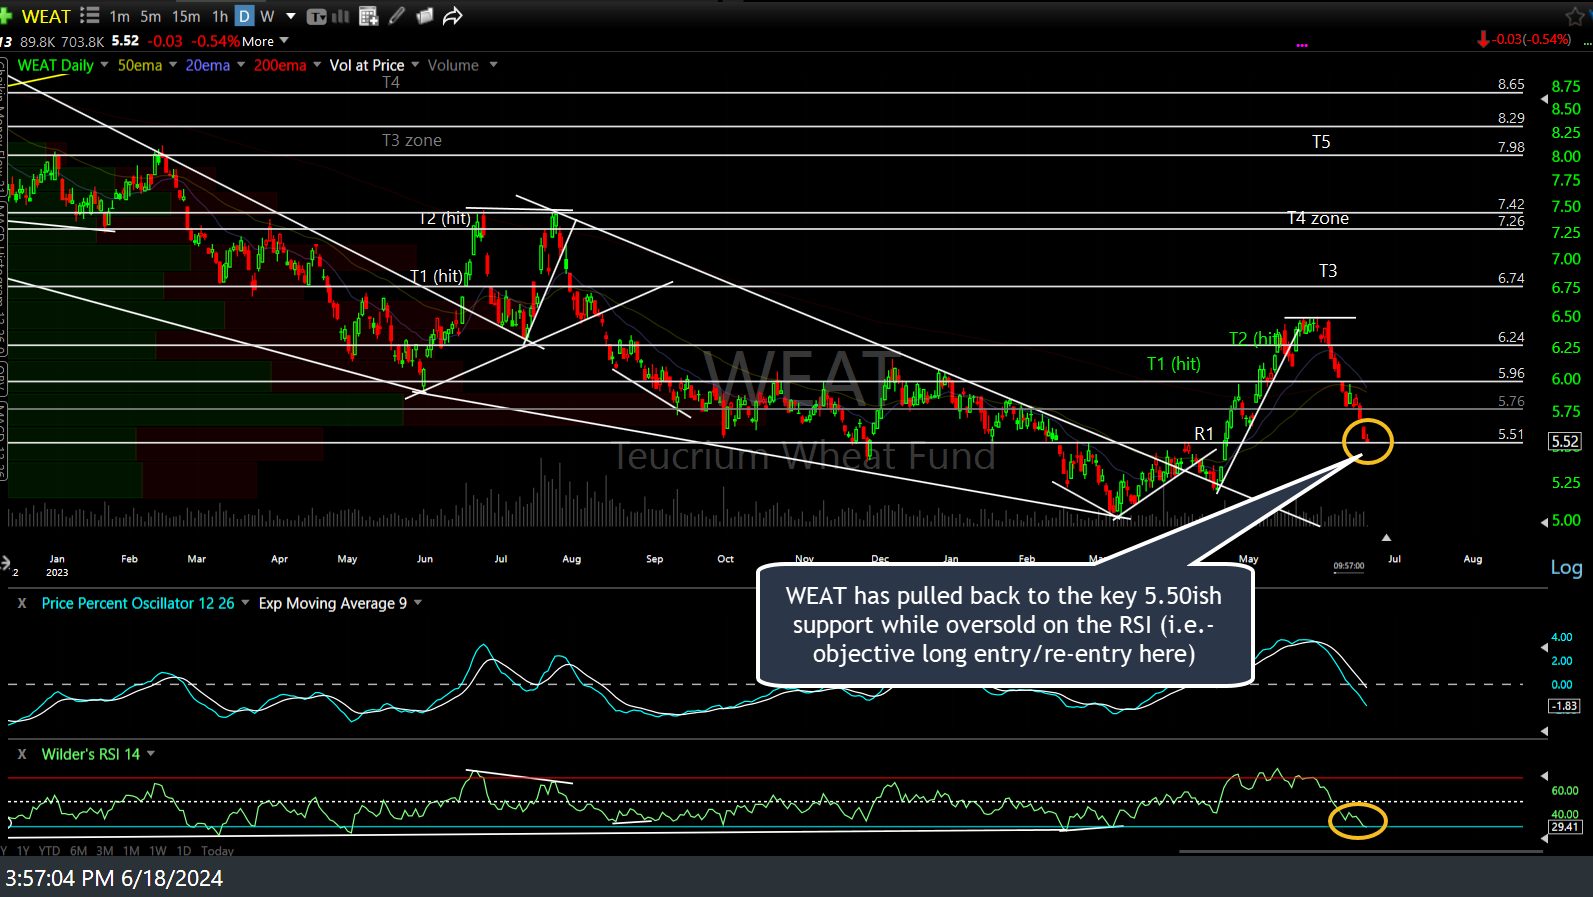Click the share arrow icon
The image size is (1593, 897).
[453, 16]
